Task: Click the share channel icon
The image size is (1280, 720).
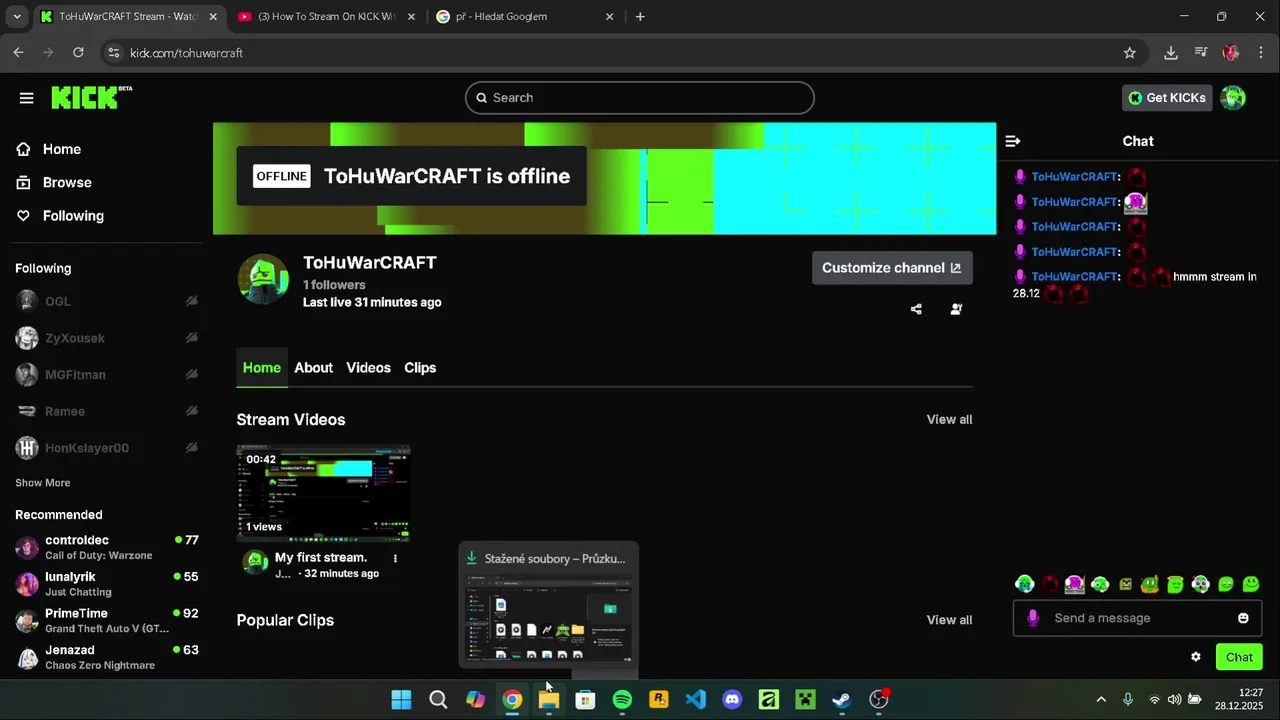Action: (x=916, y=309)
